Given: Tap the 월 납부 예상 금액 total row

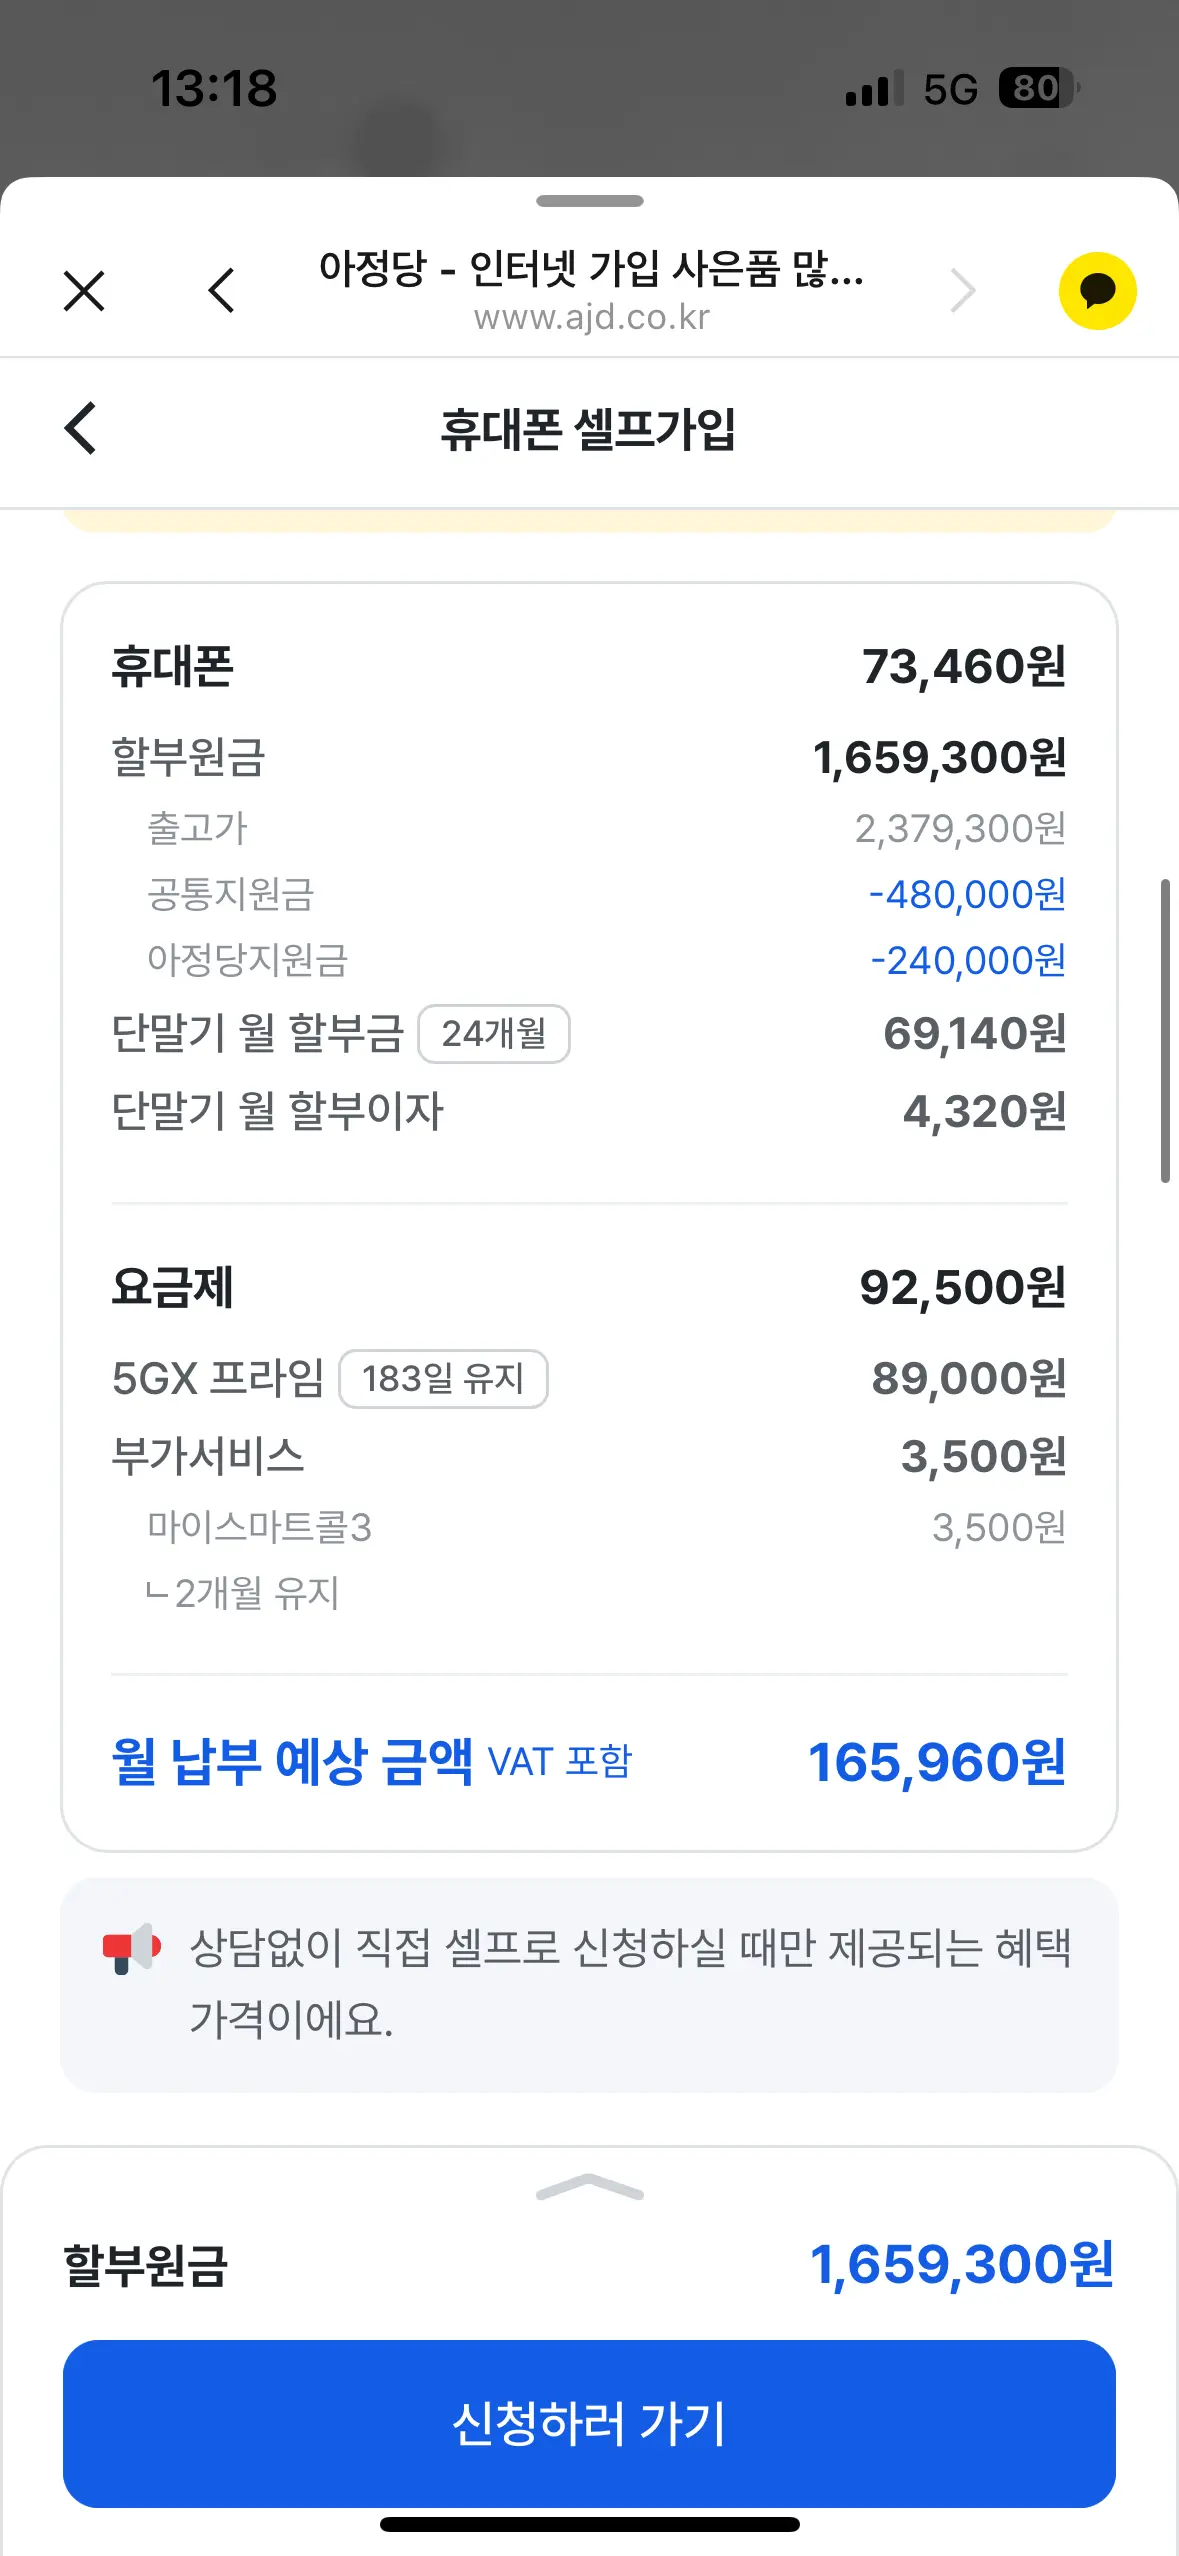Looking at the screenshot, I should [589, 1762].
